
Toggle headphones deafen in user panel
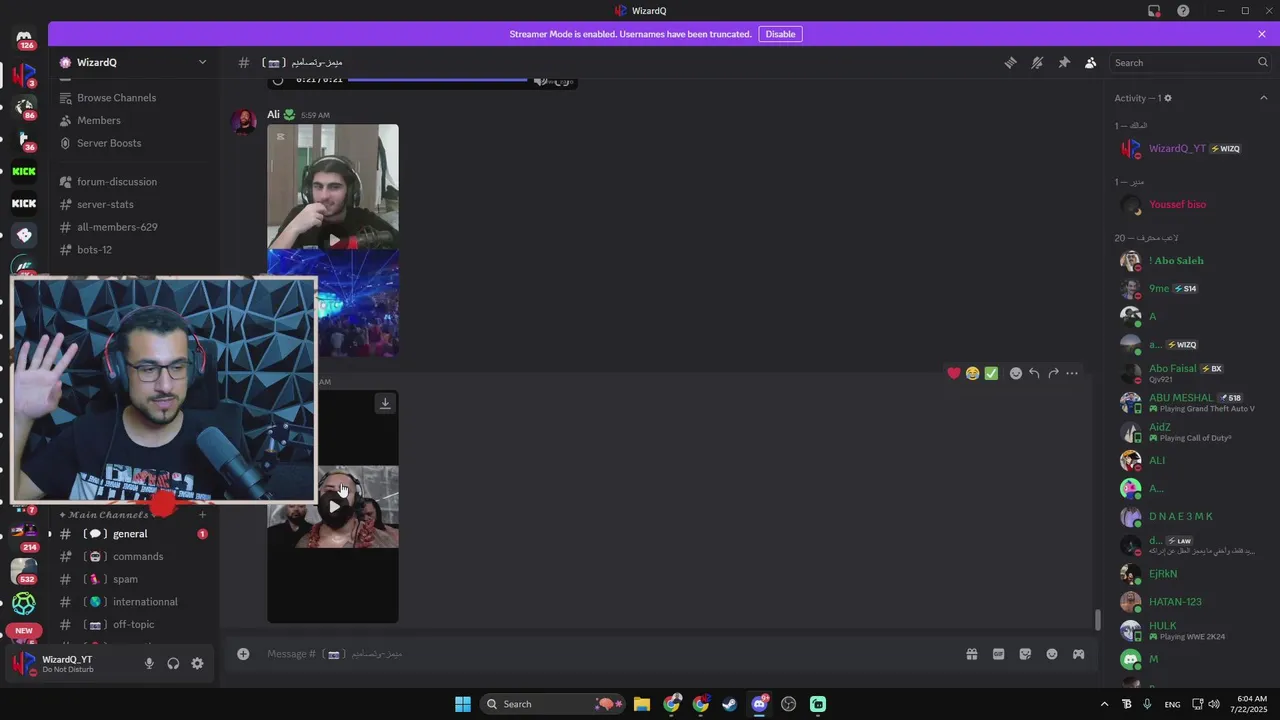click(x=173, y=663)
